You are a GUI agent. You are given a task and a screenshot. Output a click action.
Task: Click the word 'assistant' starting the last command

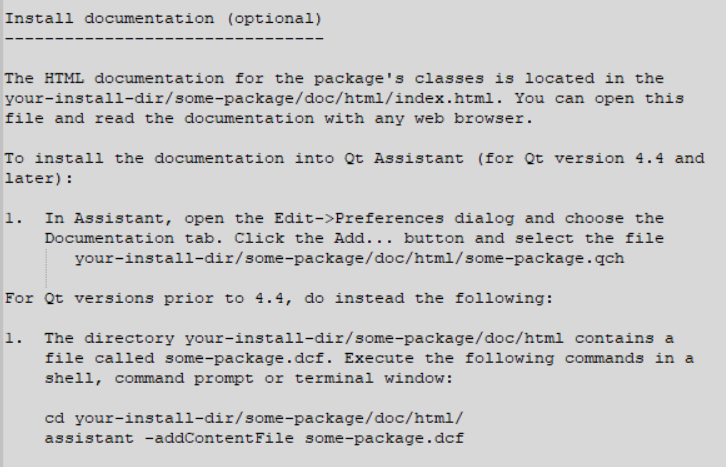click(x=89, y=438)
